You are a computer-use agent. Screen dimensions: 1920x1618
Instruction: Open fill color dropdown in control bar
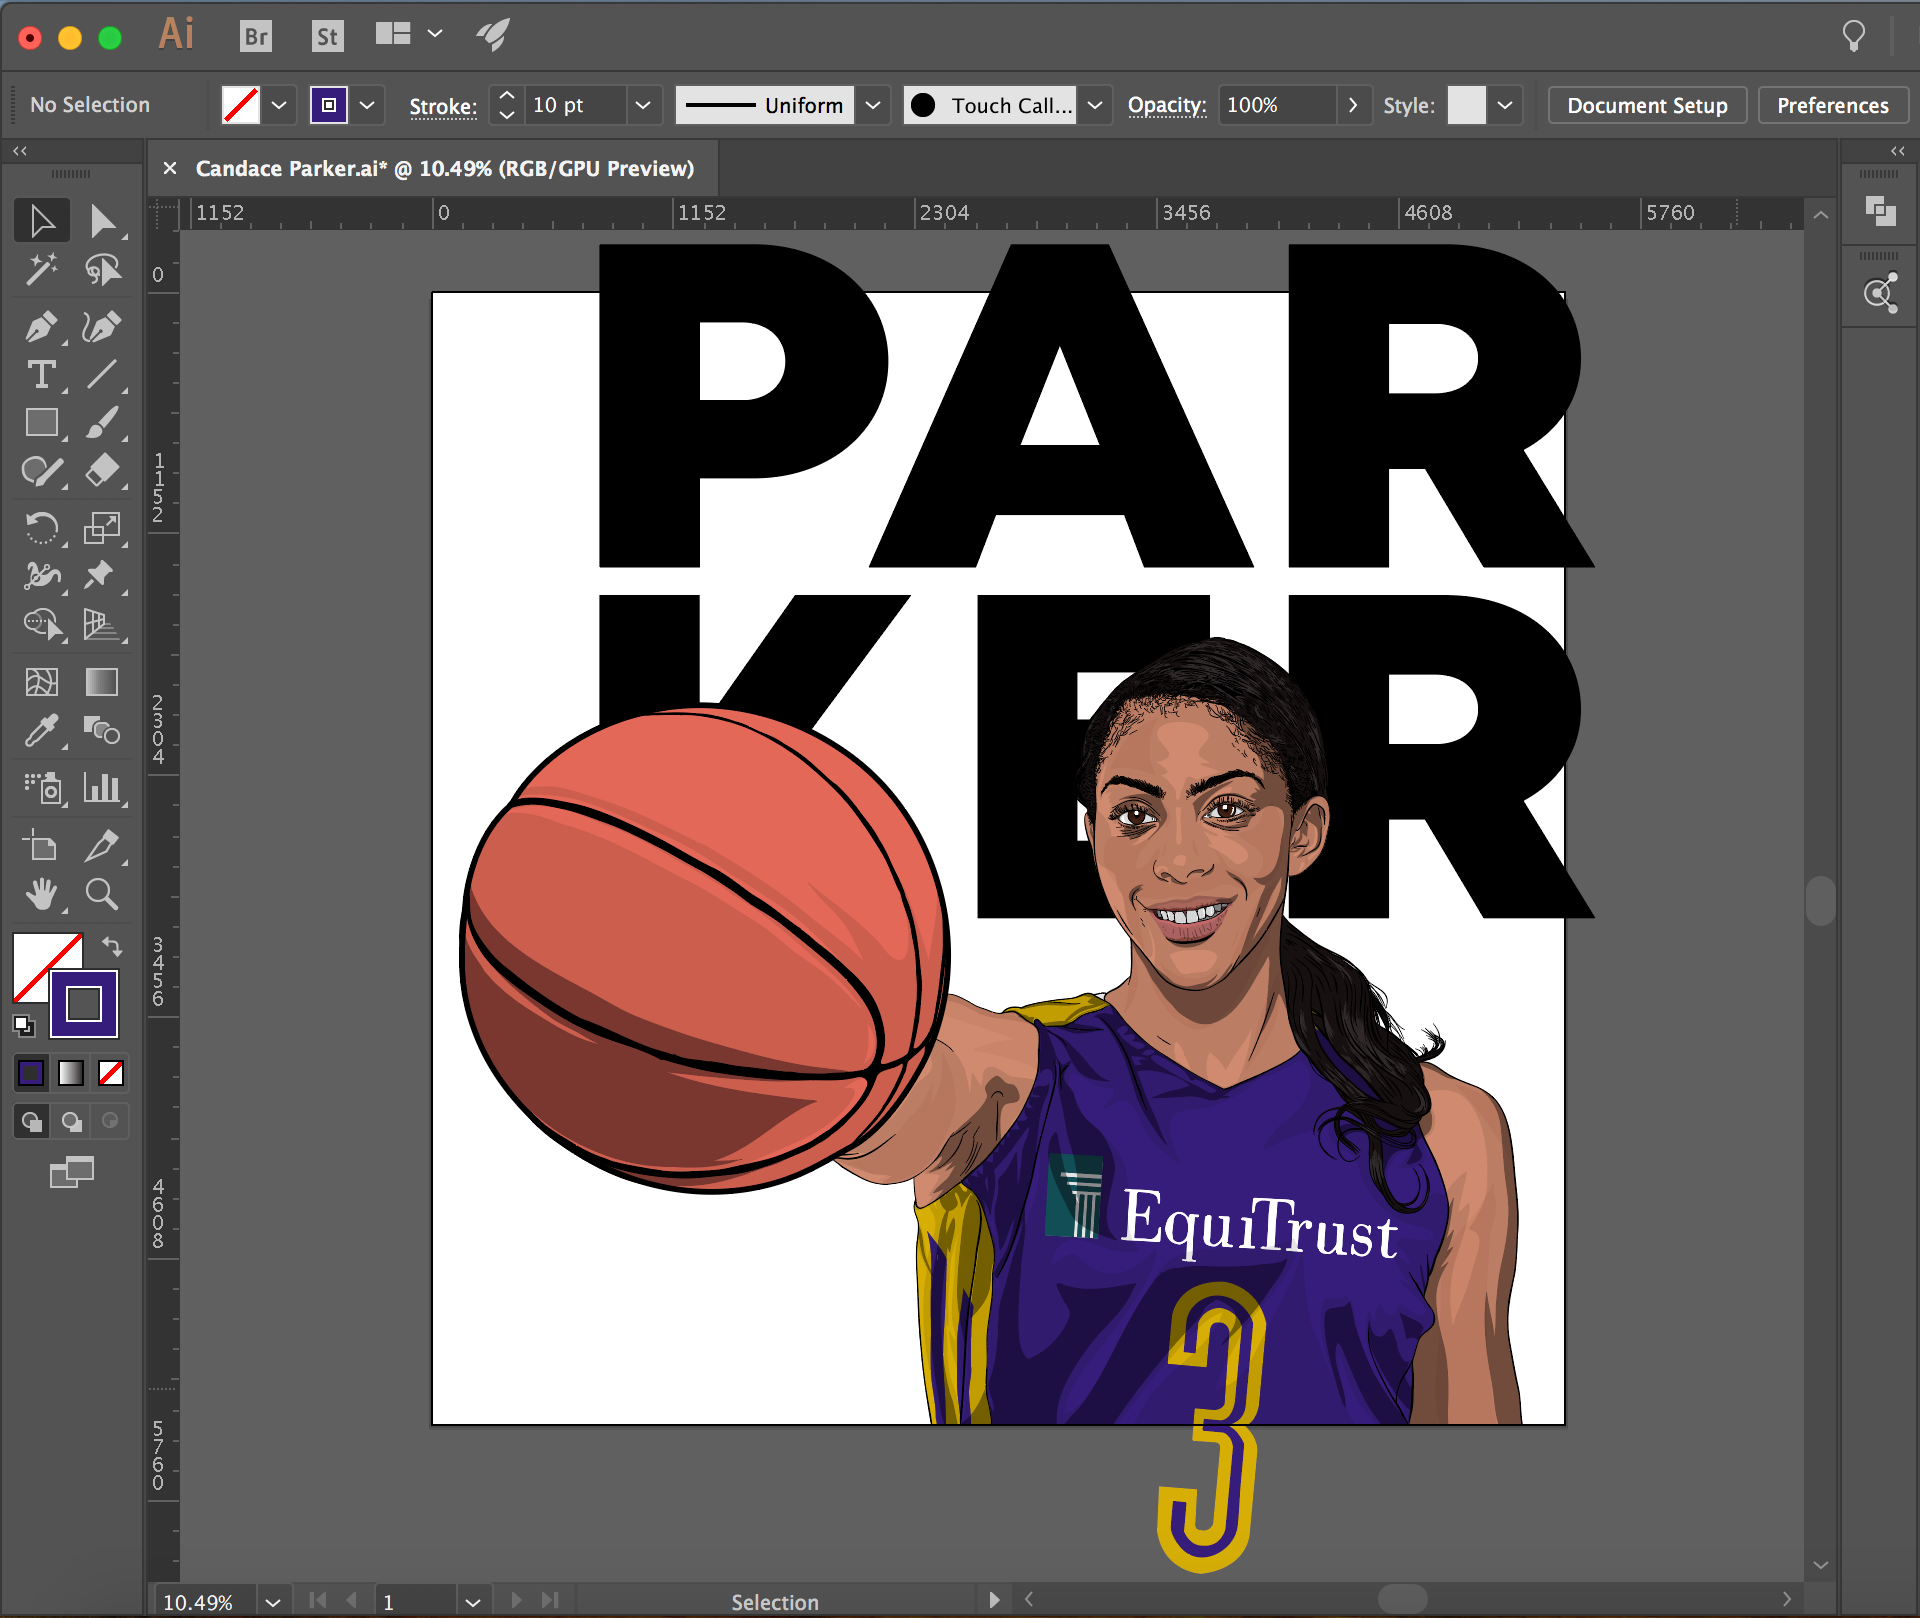point(279,105)
